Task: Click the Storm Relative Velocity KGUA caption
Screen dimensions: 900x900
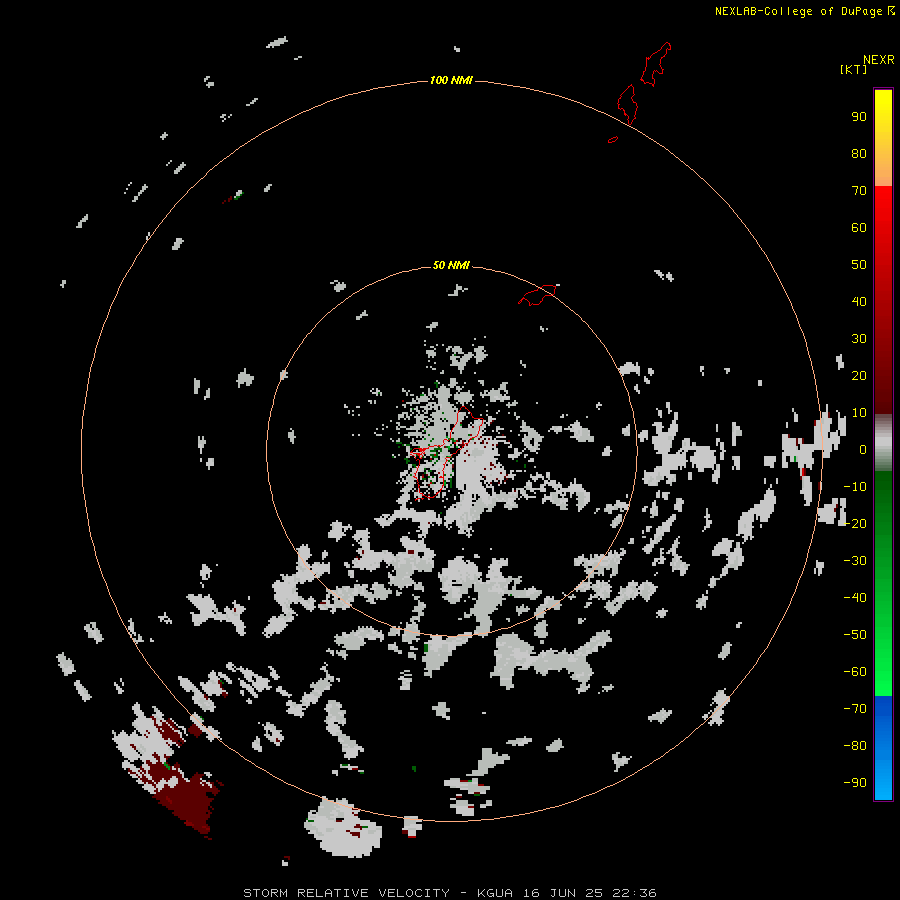Action: (449, 893)
